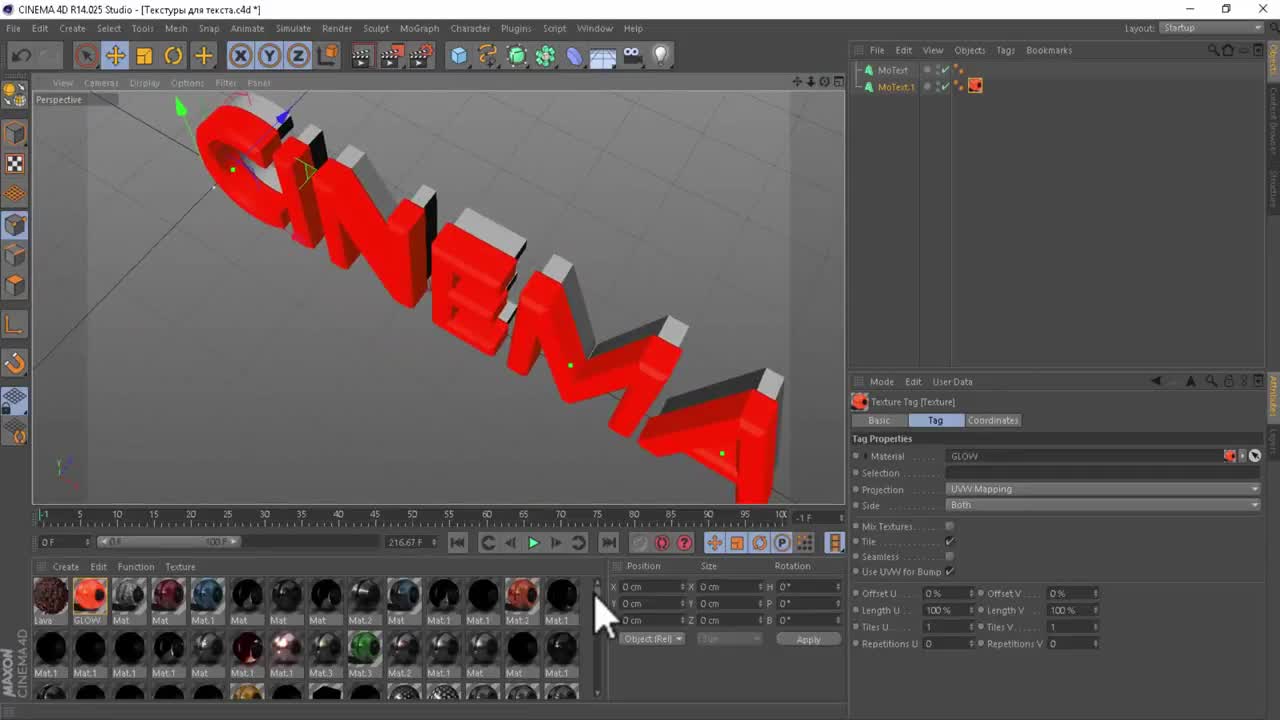The height and width of the screenshot is (720, 1280).
Task: Open the Plugins menu
Action: tap(516, 28)
